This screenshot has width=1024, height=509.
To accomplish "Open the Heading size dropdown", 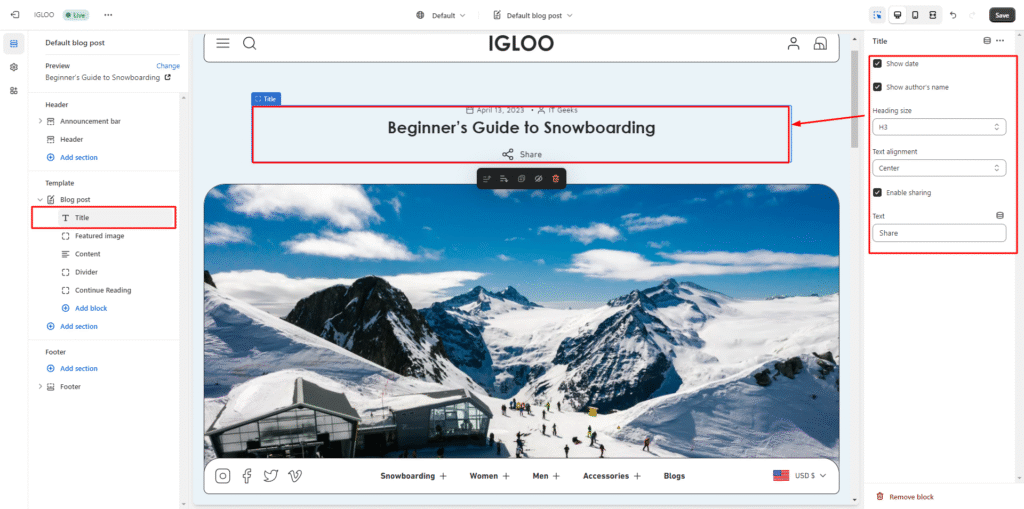I will click(938, 127).
